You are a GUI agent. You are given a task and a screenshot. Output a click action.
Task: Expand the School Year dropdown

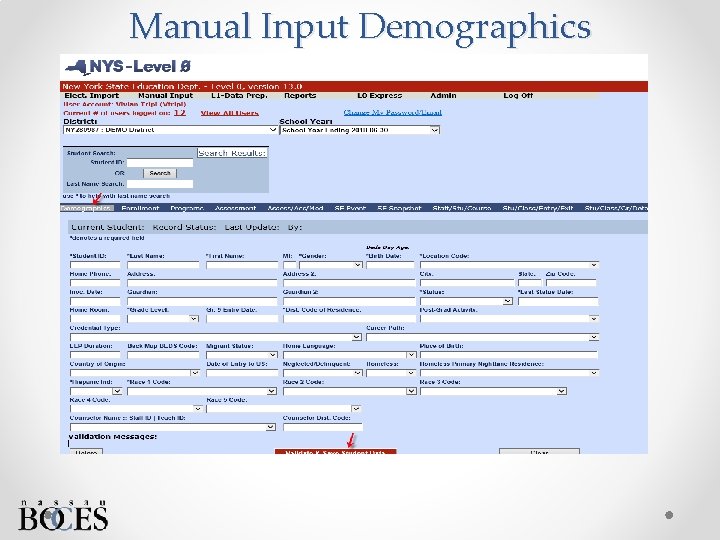click(360, 130)
